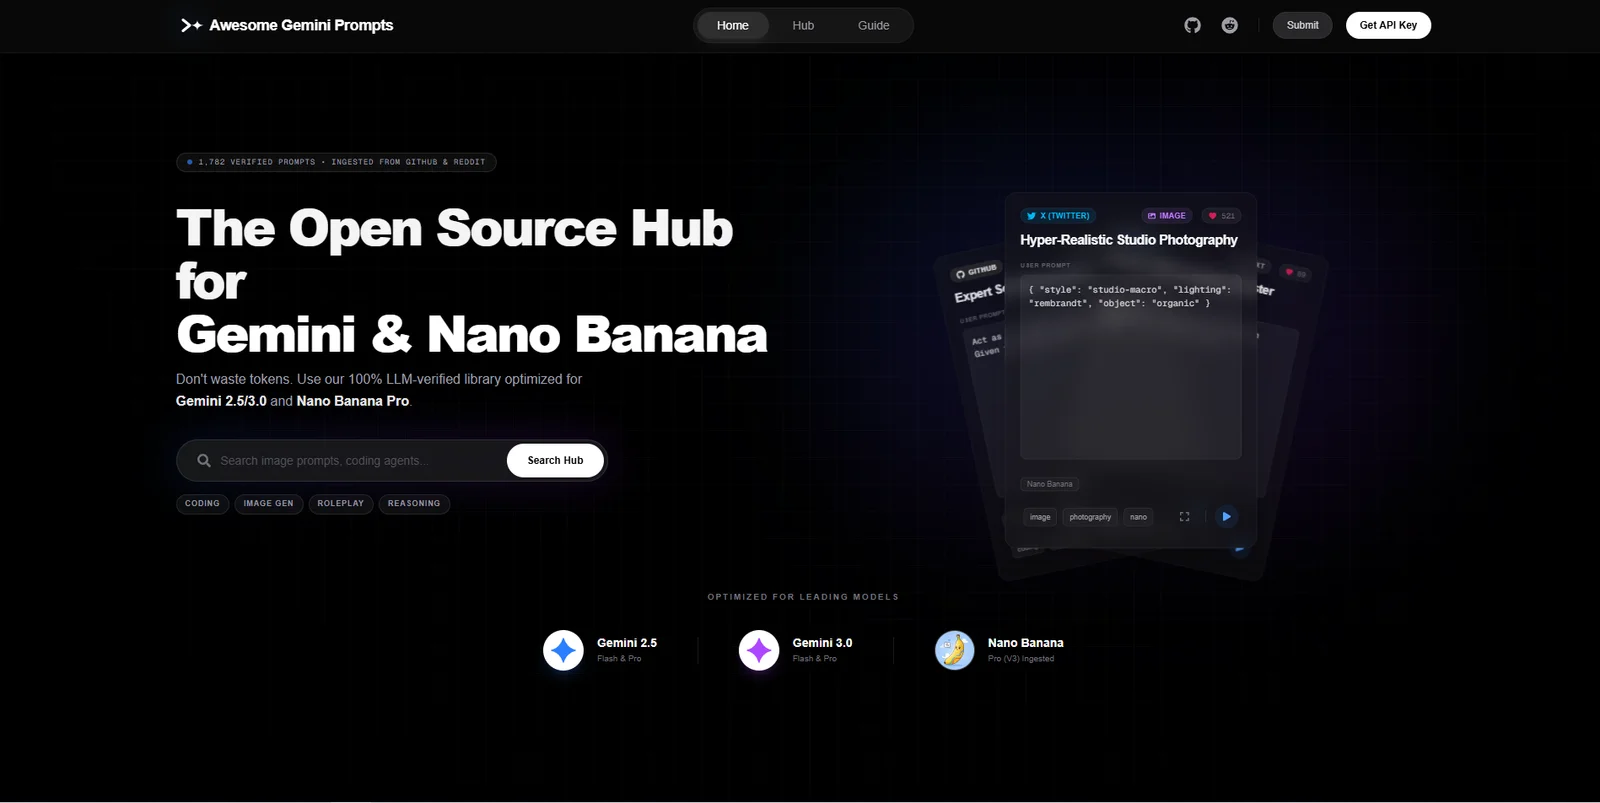Click the 'Gemini 3.0' model name text
The image size is (1600, 803).
[822, 643]
